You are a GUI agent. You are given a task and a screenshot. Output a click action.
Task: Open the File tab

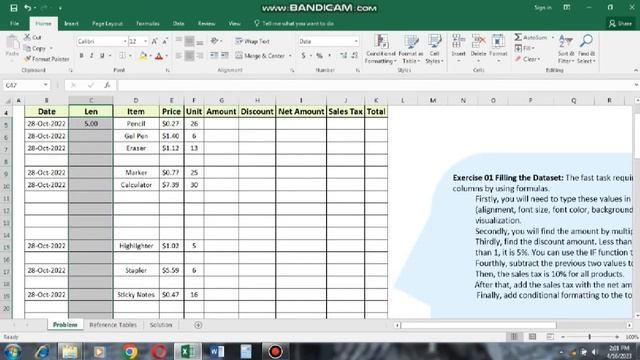point(14,24)
